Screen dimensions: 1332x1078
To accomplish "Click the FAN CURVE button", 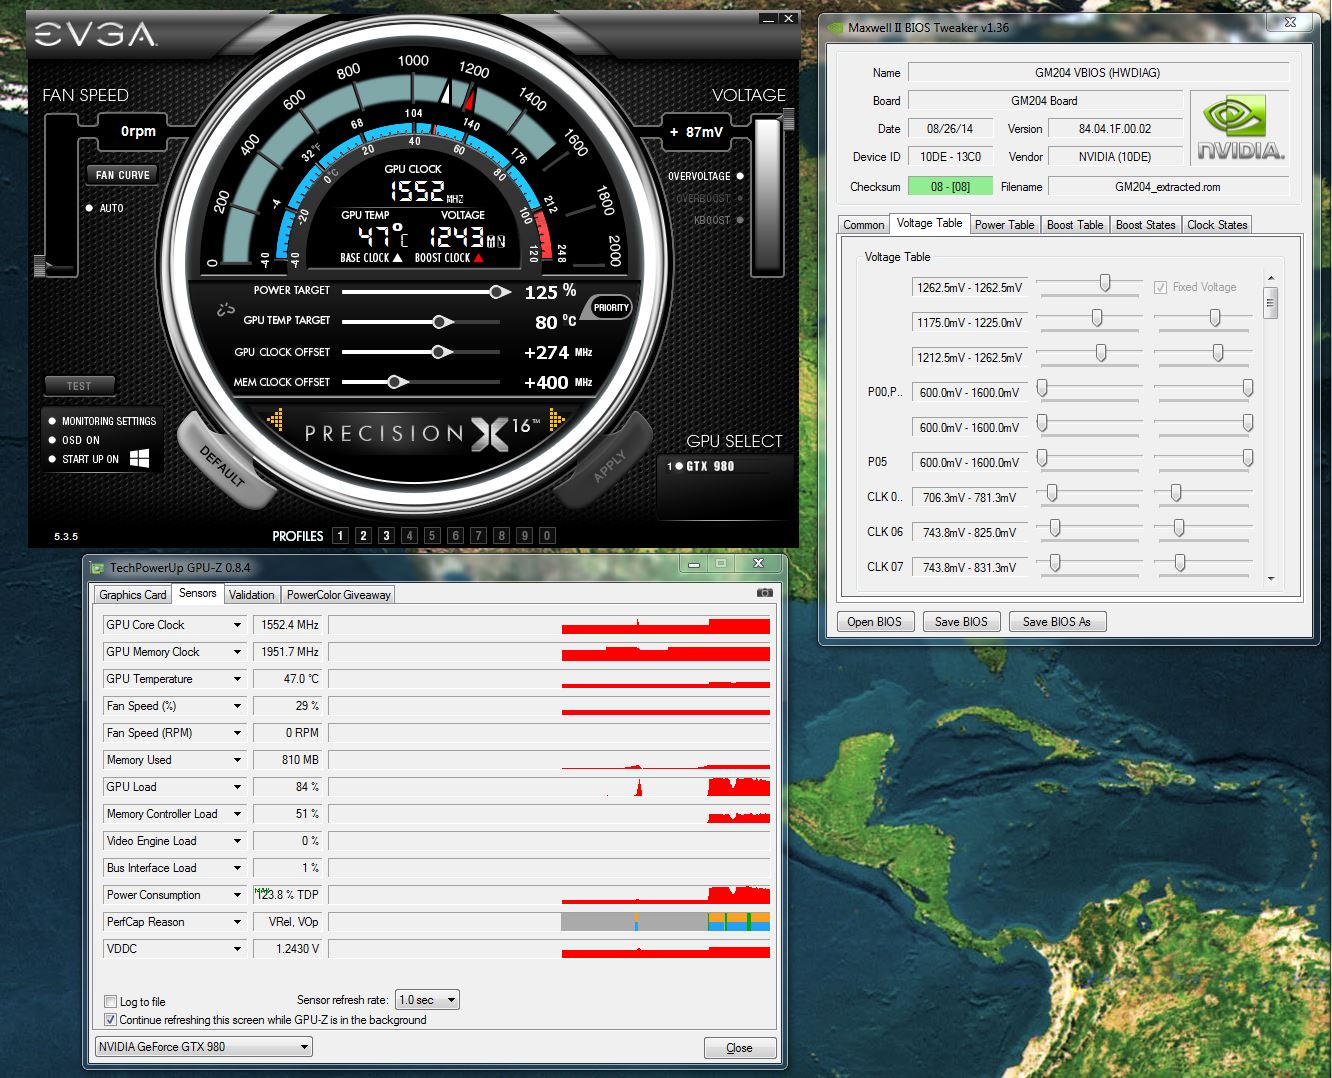I will 122,175.
